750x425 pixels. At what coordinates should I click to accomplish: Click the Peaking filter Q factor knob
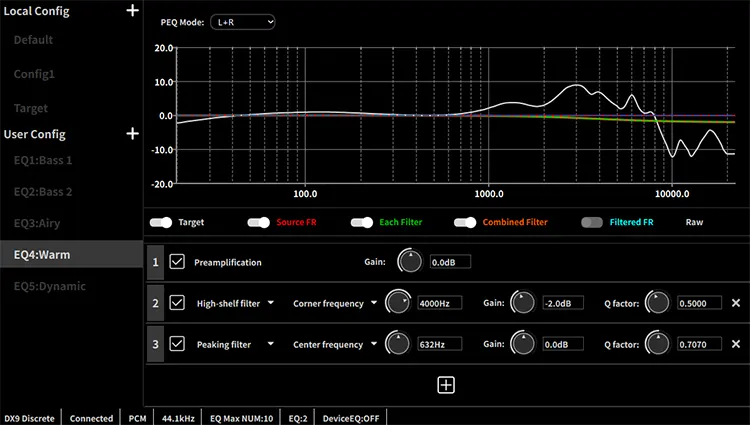coord(658,343)
